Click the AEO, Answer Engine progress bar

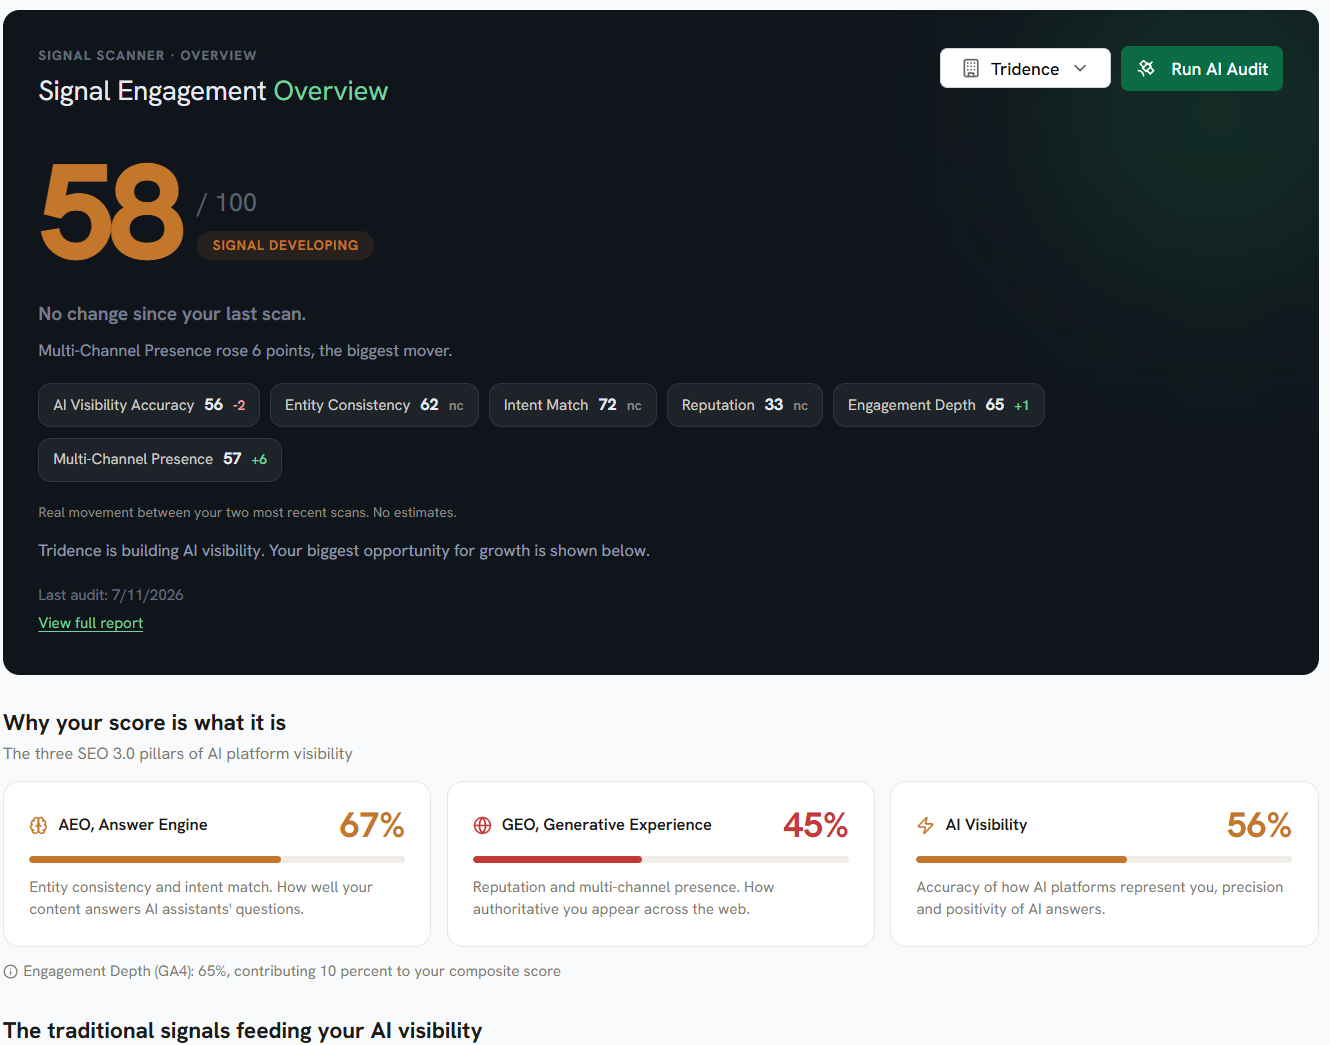[x=217, y=859]
